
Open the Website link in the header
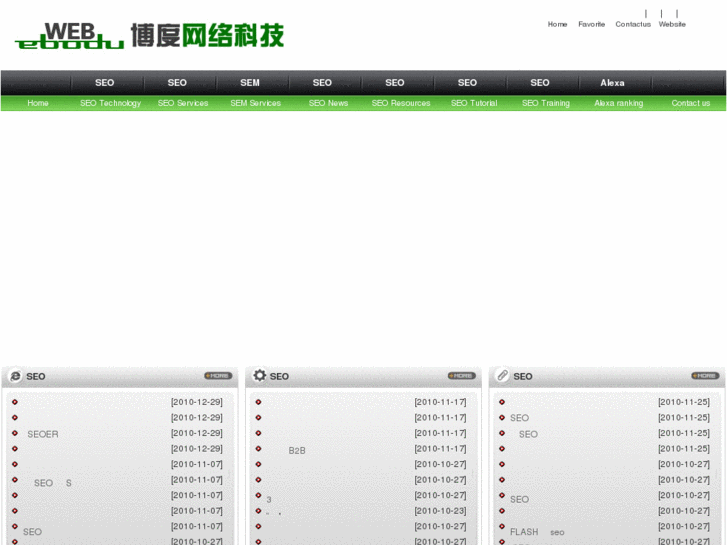pos(672,24)
